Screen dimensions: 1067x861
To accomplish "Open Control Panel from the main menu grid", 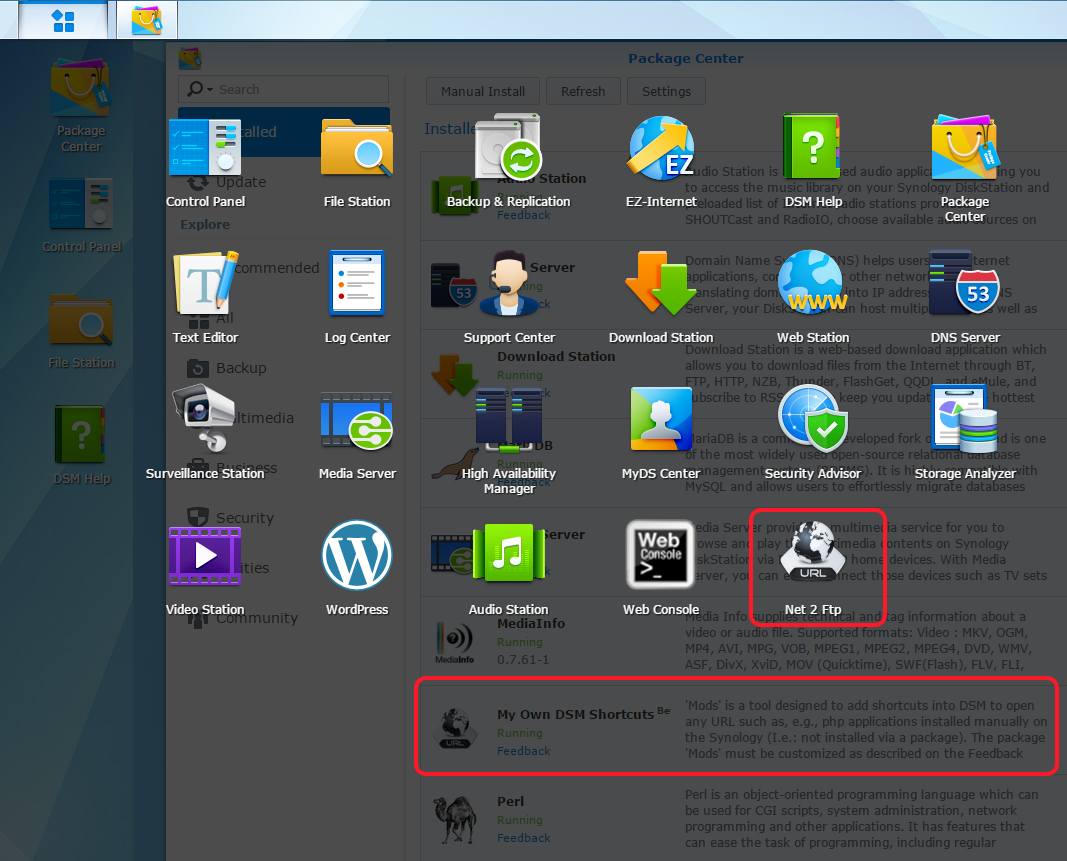I will point(205,163).
